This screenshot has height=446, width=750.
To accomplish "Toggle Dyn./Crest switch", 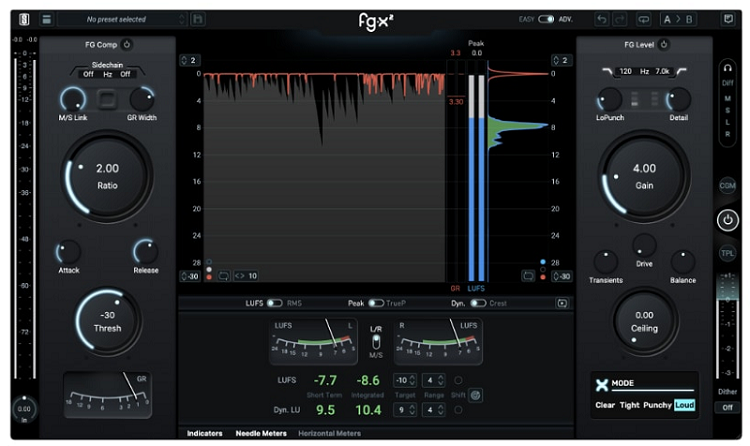I will click(478, 303).
